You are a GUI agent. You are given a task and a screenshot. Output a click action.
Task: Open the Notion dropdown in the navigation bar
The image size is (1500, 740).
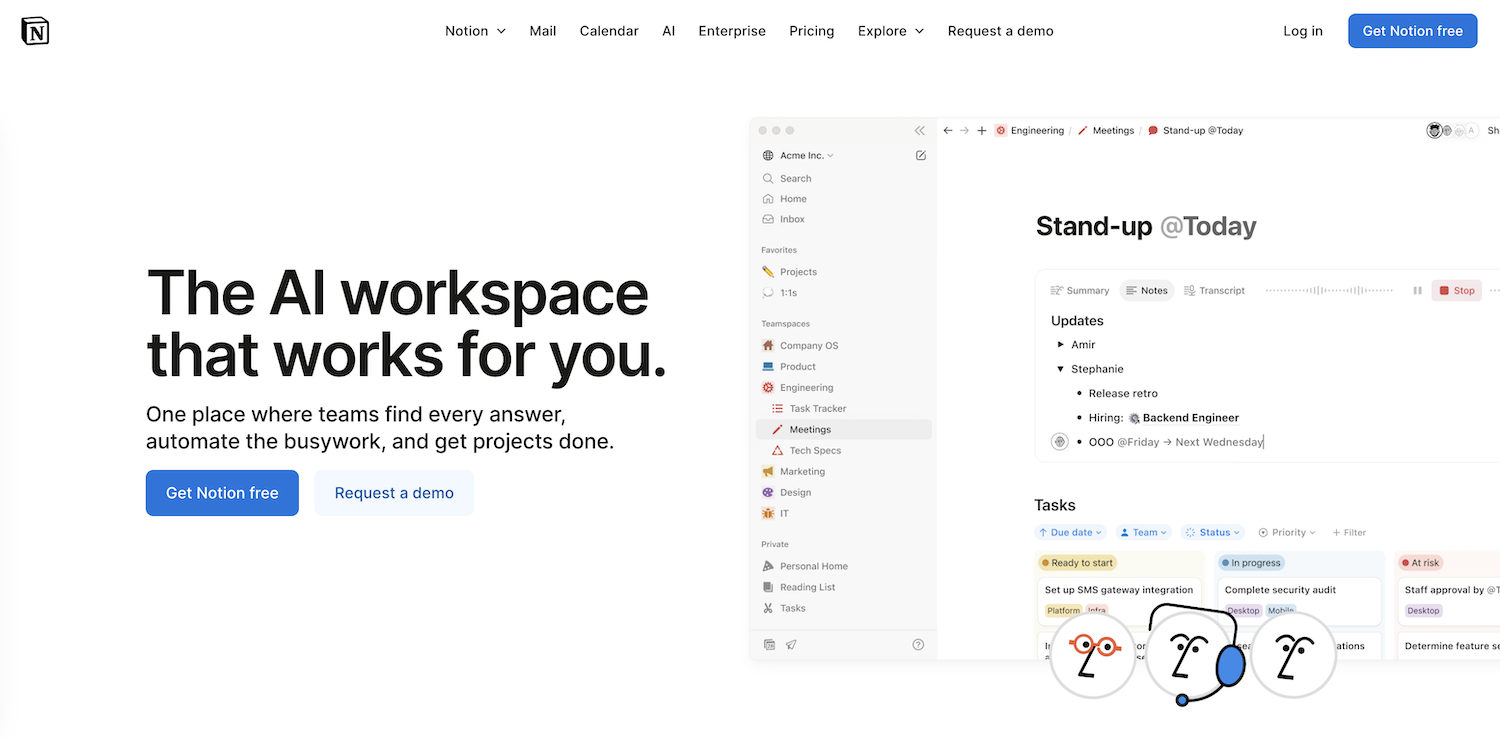coord(476,31)
